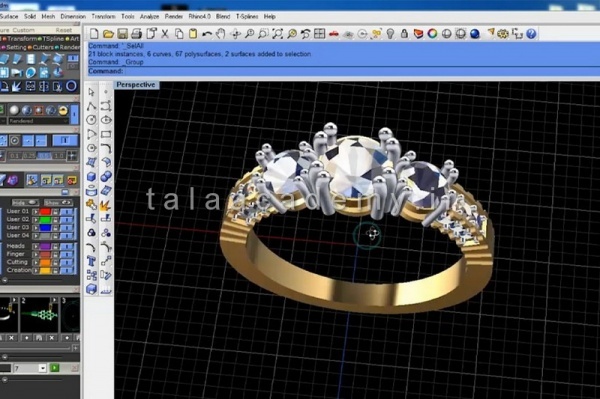Click the four viewports layout icon
600x399 pixels.
(319, 34)
